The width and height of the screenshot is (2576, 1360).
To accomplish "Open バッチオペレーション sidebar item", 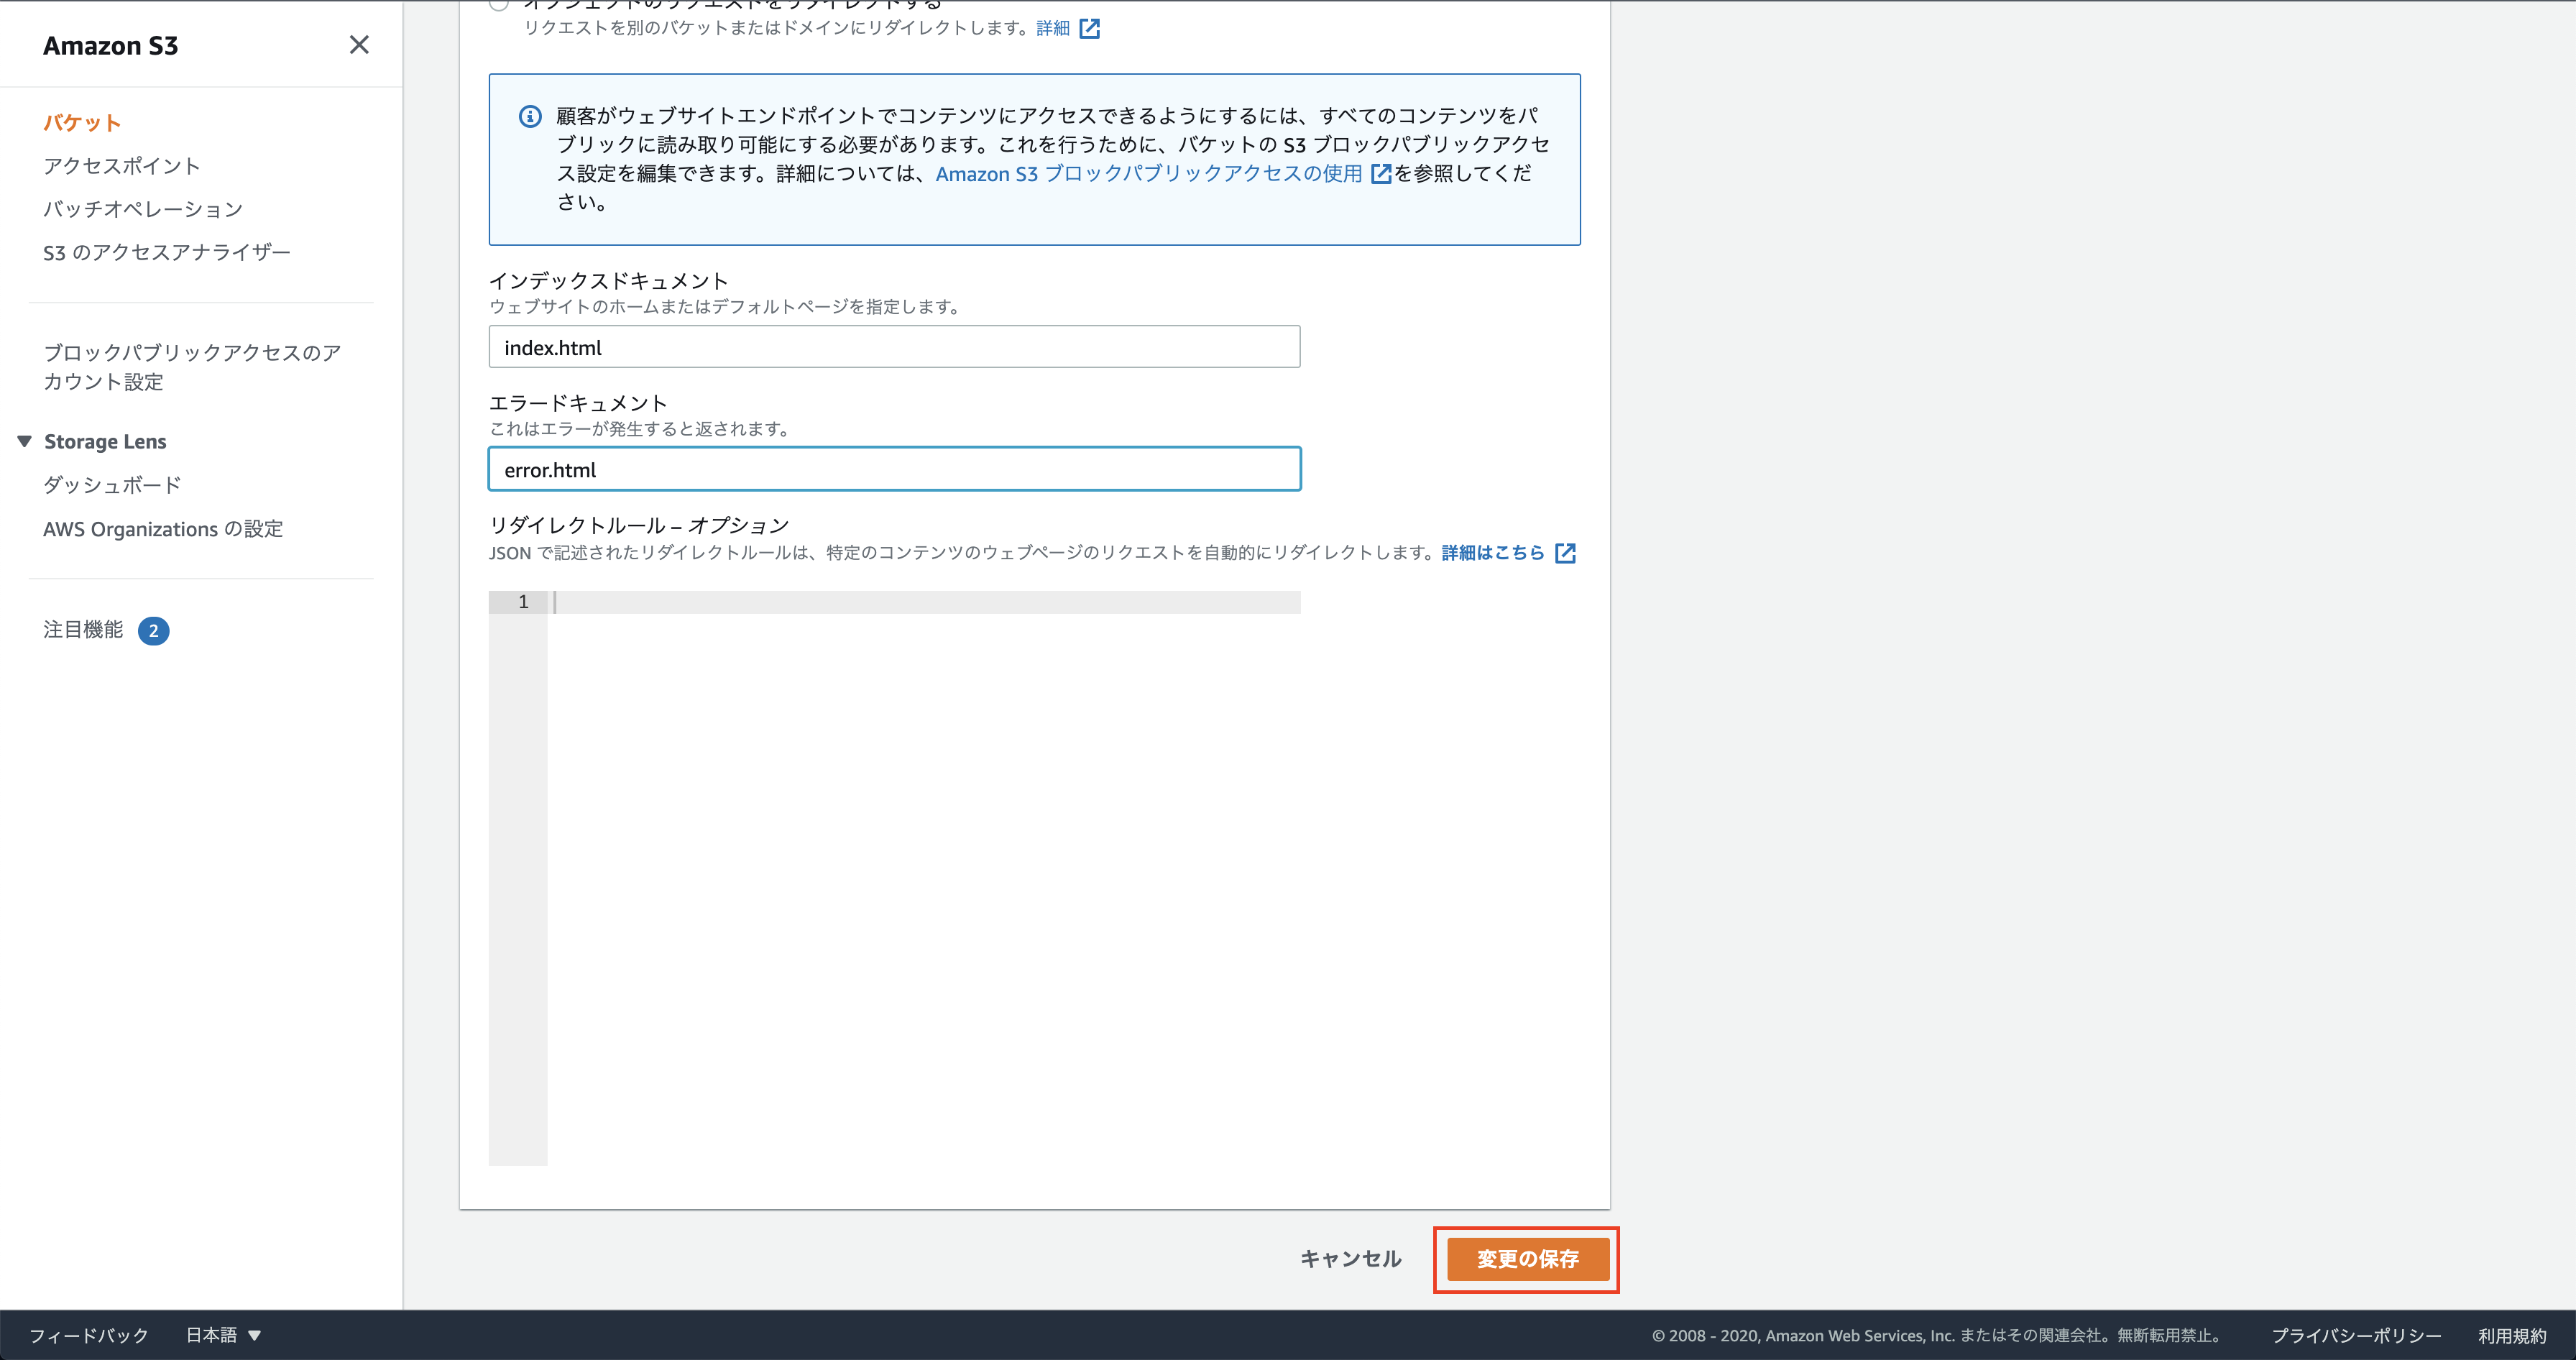I will [x=143, y=209].
